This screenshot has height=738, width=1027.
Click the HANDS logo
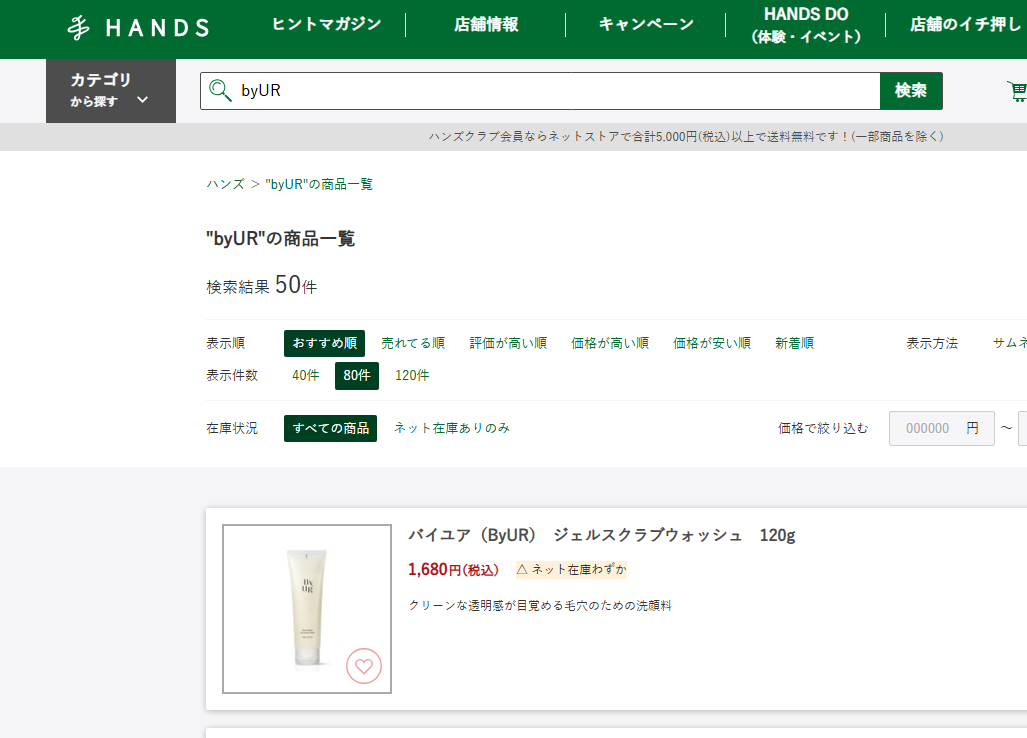pos(138,28)
